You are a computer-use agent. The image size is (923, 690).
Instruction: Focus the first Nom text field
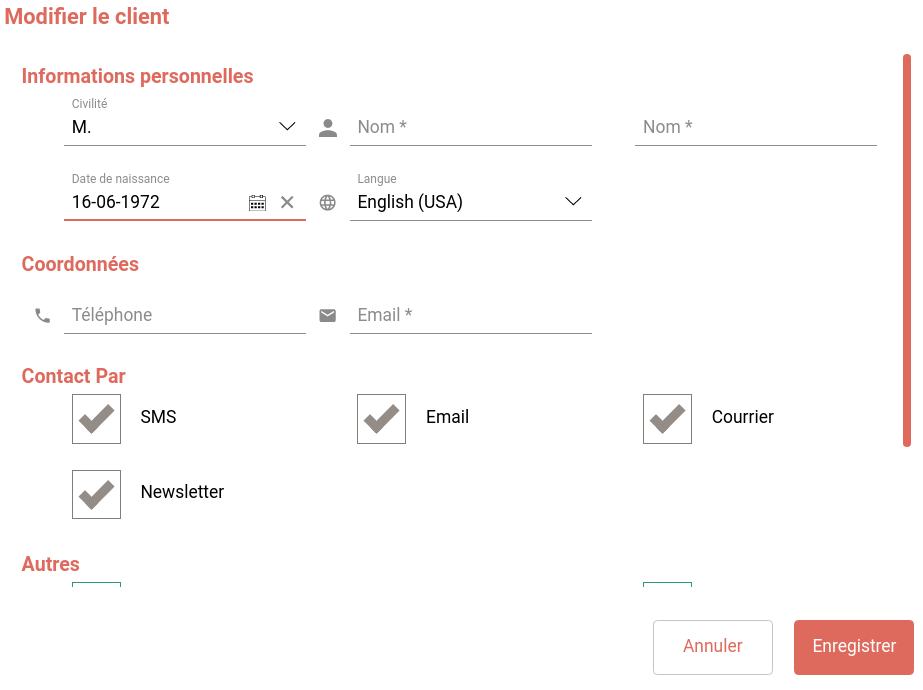pyautogui.click(x=470, y=127)
